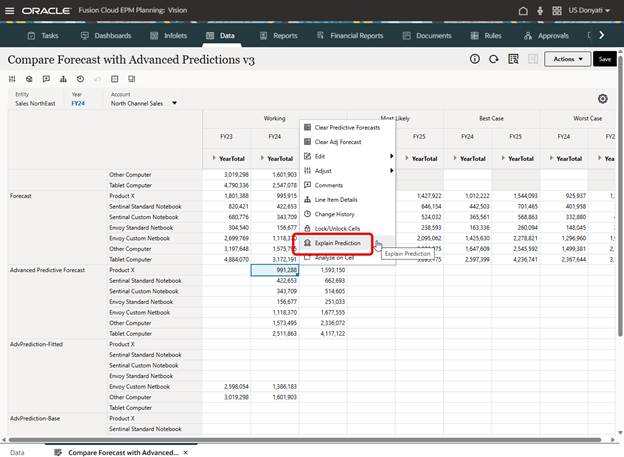Screen dimensions: 624x457
Task: Expand the North Channel Sales account dropdown
Action: pyautogui.click(x=174, y=102)
